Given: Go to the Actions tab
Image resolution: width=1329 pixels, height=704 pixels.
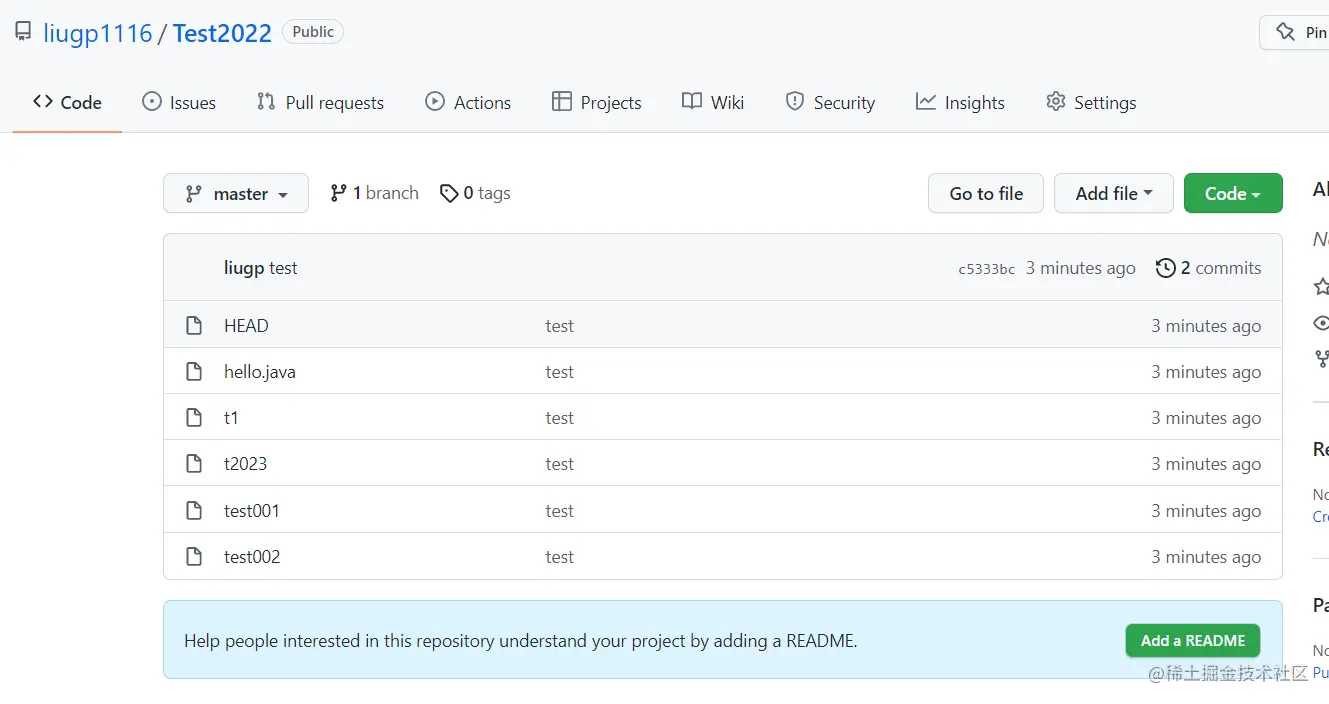Looking at the screenshot, I should [x=468, y=102].
